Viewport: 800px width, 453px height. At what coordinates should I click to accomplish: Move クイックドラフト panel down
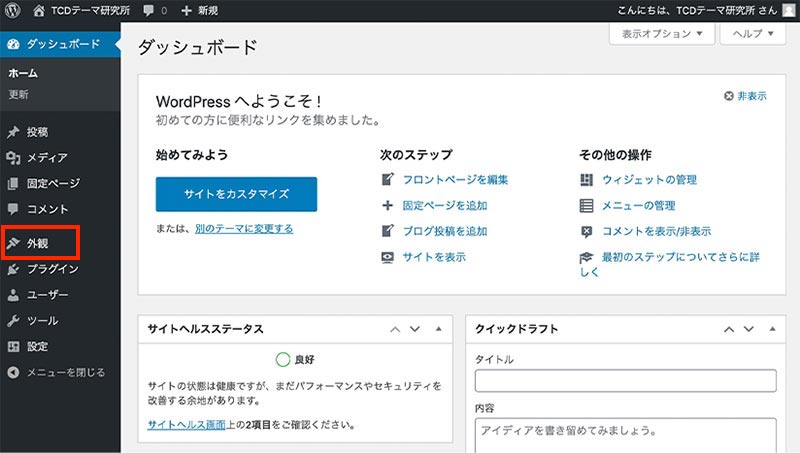click(748, 330)
